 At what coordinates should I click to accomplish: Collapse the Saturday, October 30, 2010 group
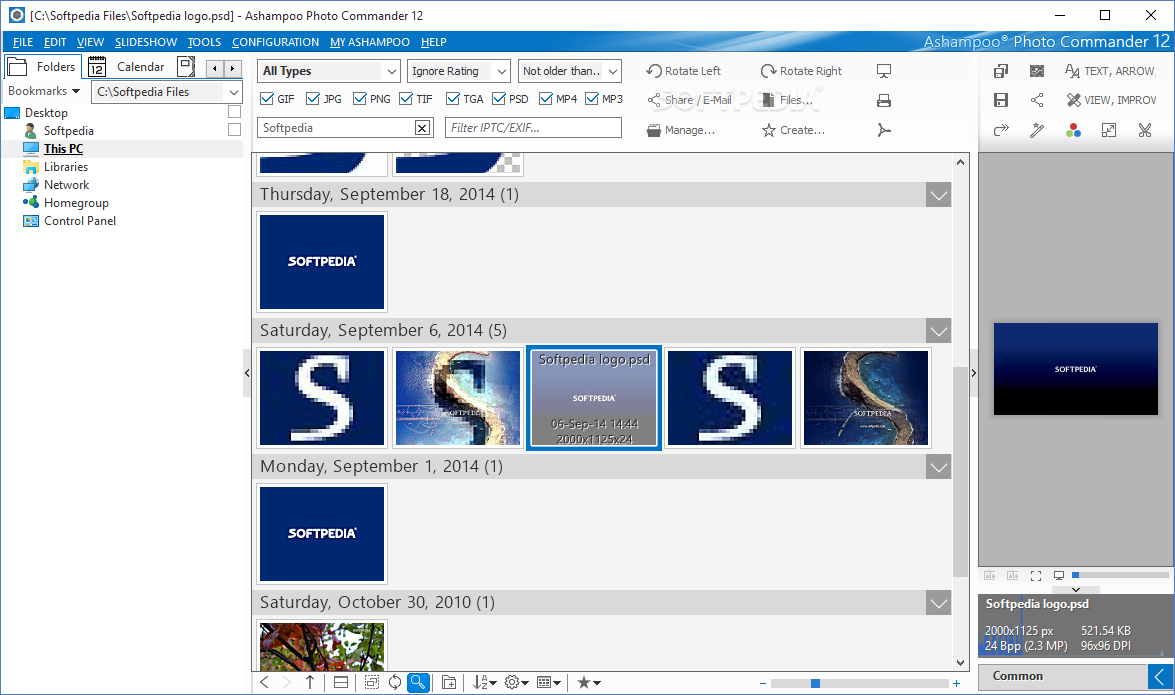tap(938, 604)
